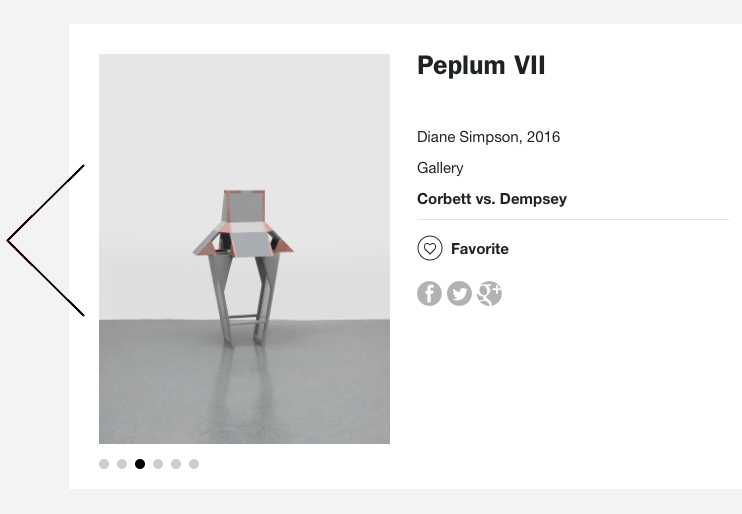
Task: Select the second carousel dot
Action: click(122, 464)
